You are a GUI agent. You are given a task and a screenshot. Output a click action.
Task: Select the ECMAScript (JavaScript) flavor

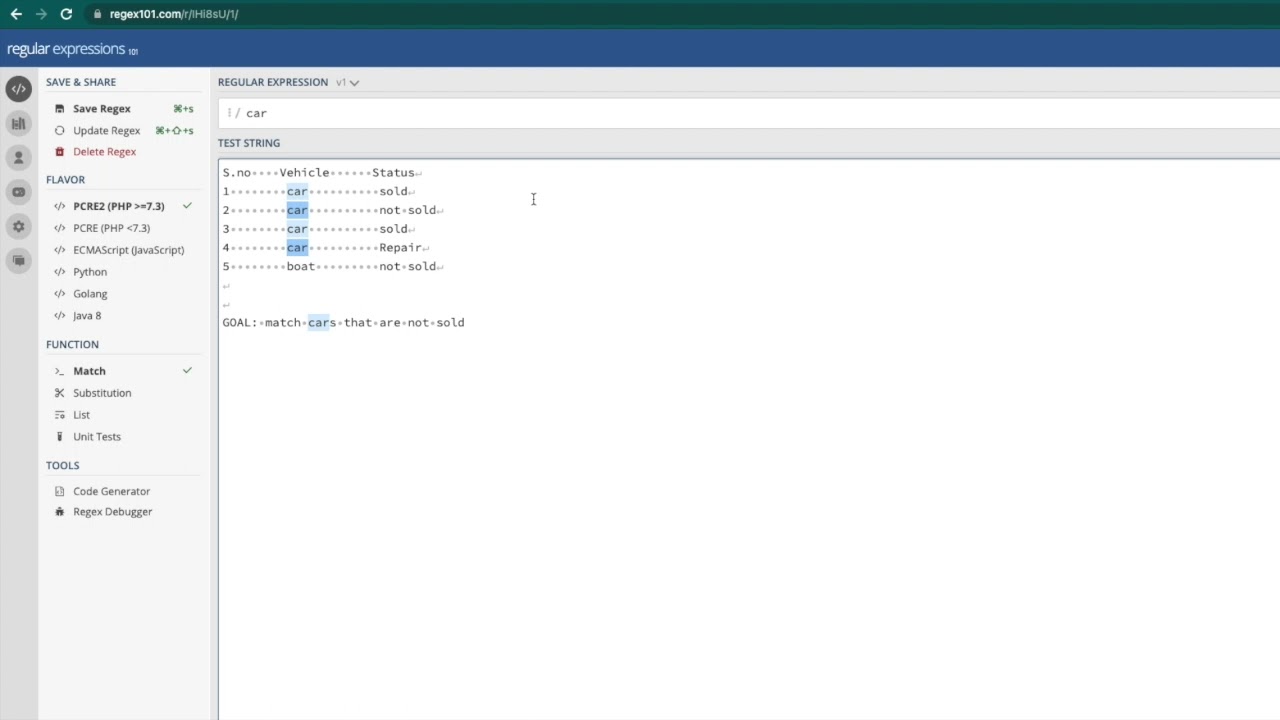coord(128,250)
